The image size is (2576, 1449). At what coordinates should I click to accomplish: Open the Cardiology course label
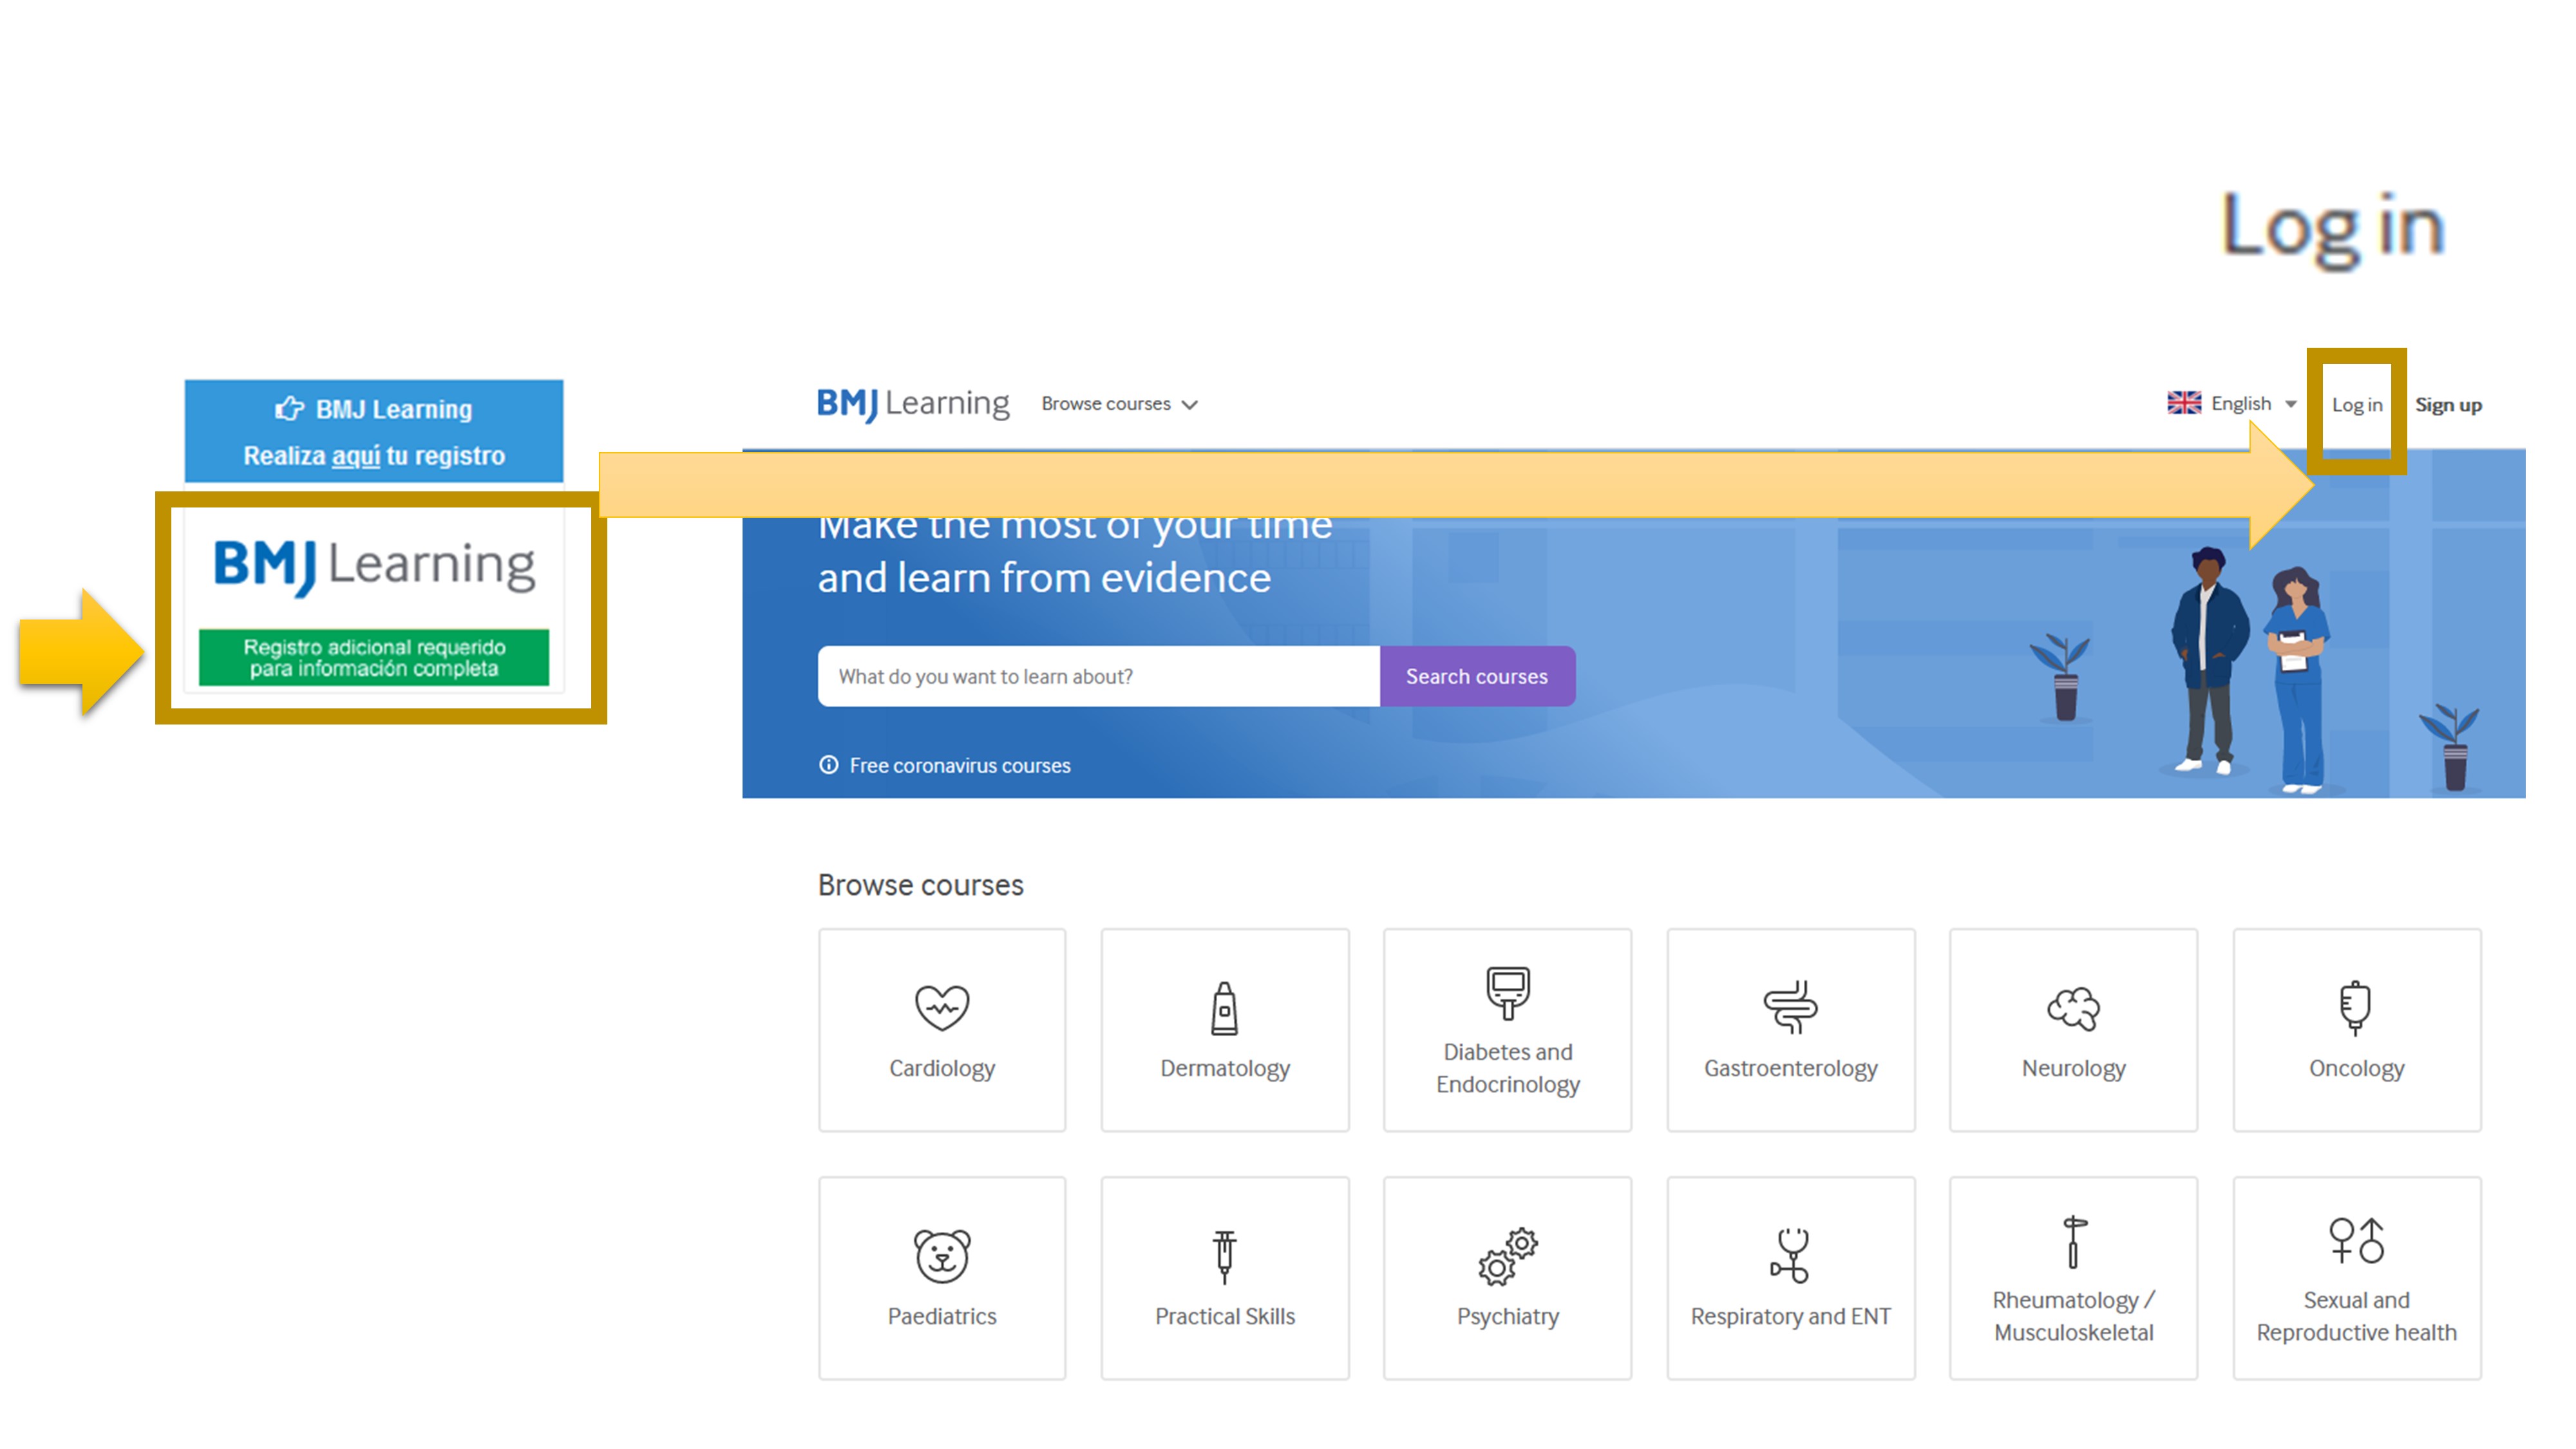point(942,1068)
